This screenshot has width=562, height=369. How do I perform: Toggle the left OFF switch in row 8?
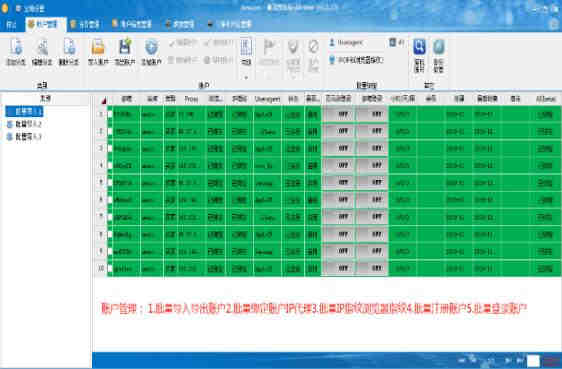(338, 234)
